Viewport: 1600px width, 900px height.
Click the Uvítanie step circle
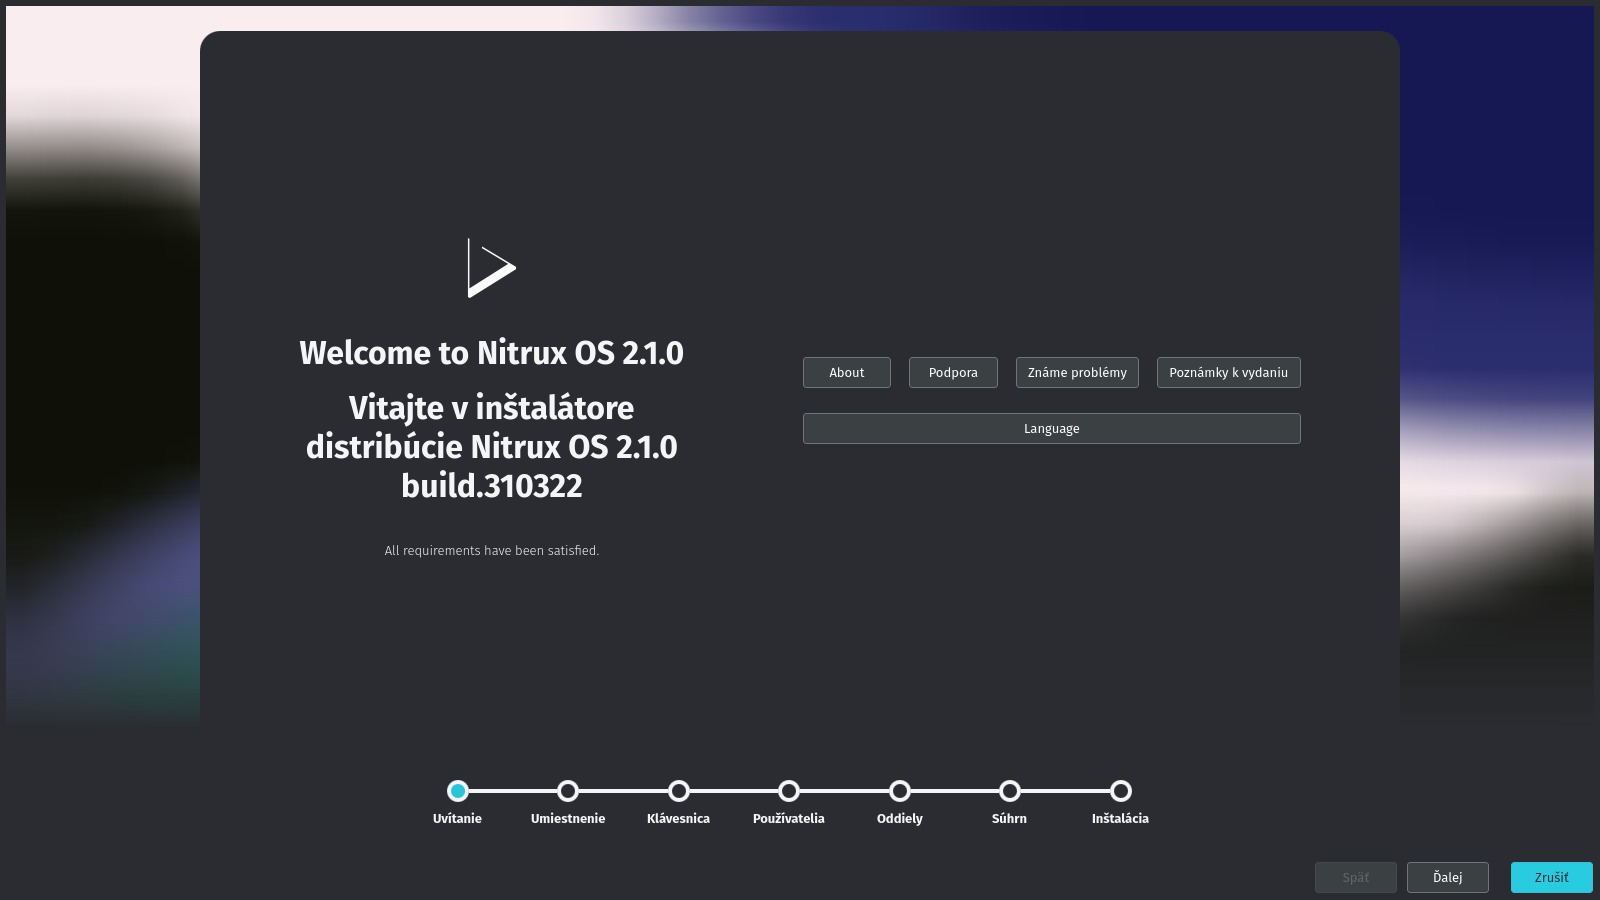point(458,791)
